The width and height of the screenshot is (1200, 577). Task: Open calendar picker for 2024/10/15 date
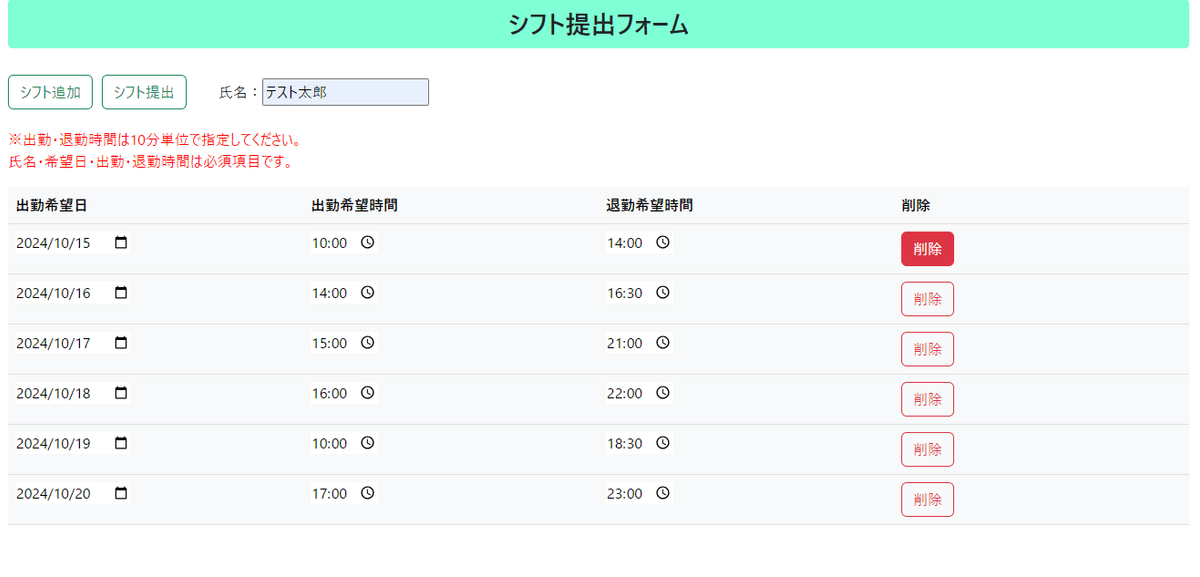tap(121, 243)
